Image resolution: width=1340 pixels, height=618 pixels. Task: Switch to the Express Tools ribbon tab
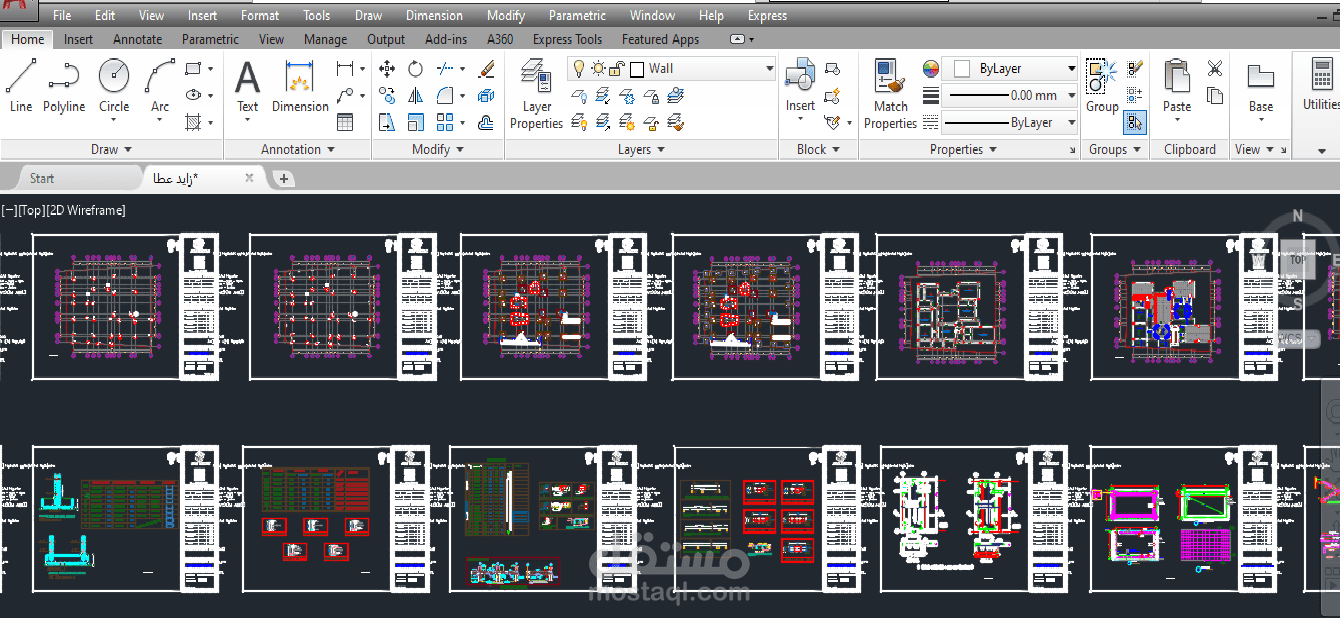click(x=567, y=39)
